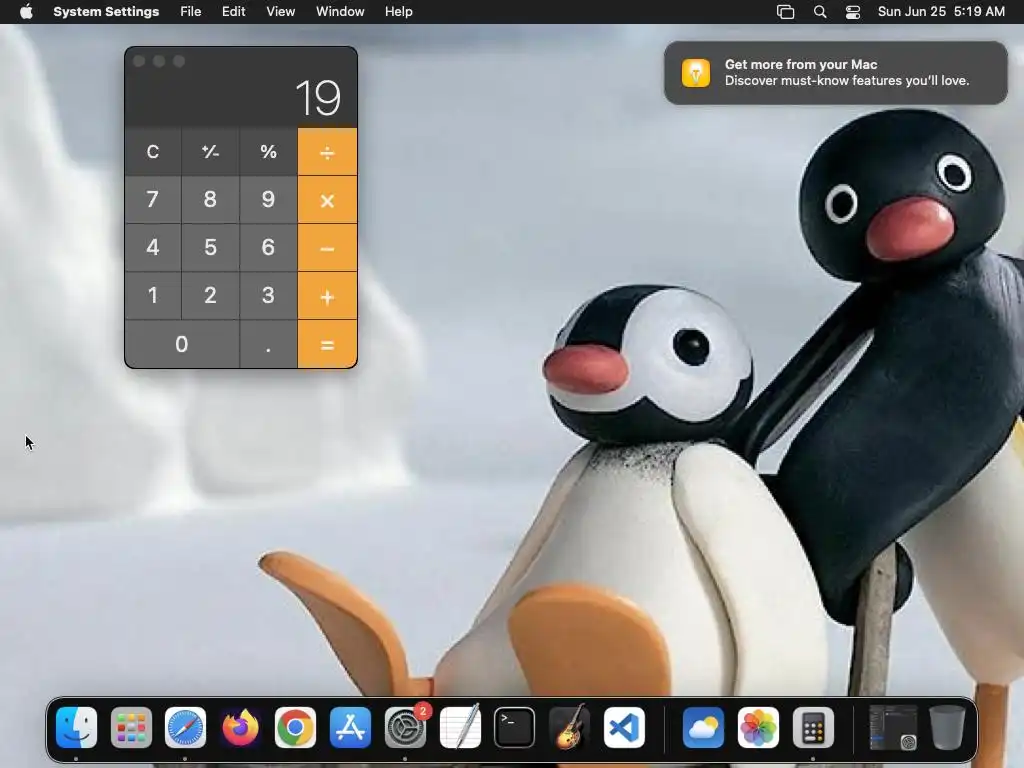Open the View menu
Image resolution: width=1024 pixels, height=768 pixels.
[x=280, y=12]
